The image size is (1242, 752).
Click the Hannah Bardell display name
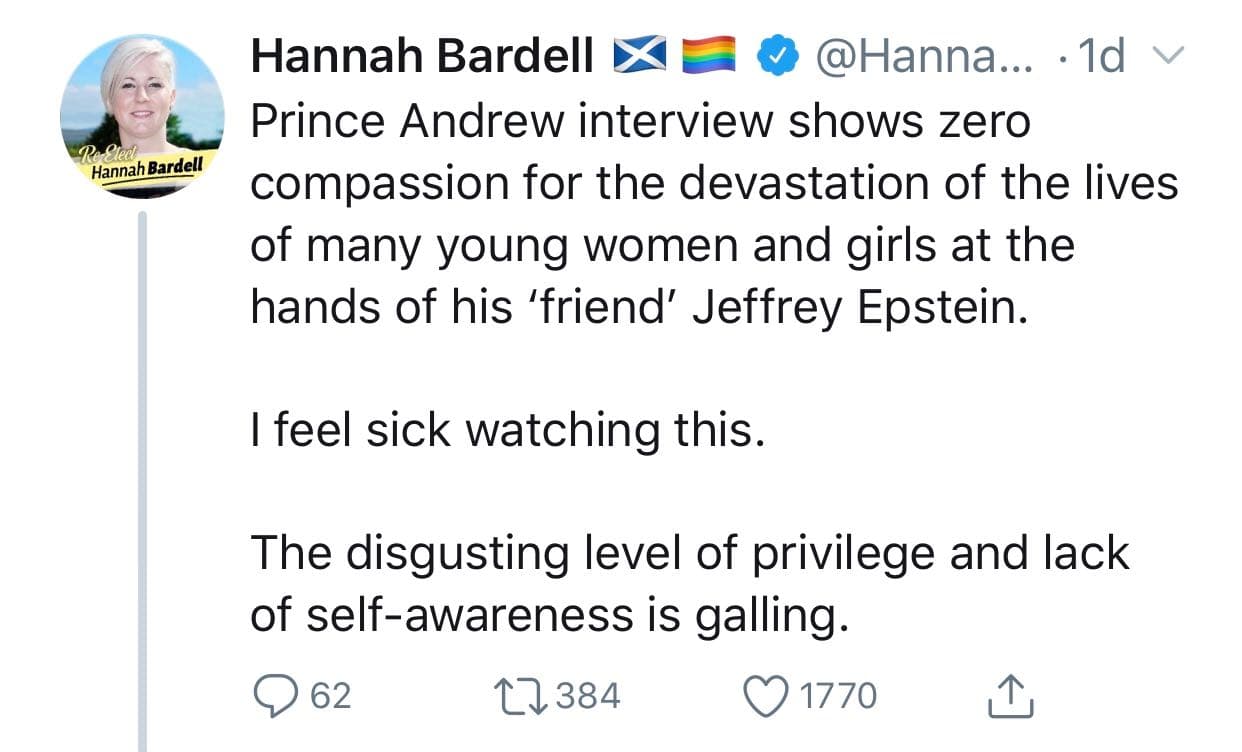pyautogui.click(x=422, y=58)
